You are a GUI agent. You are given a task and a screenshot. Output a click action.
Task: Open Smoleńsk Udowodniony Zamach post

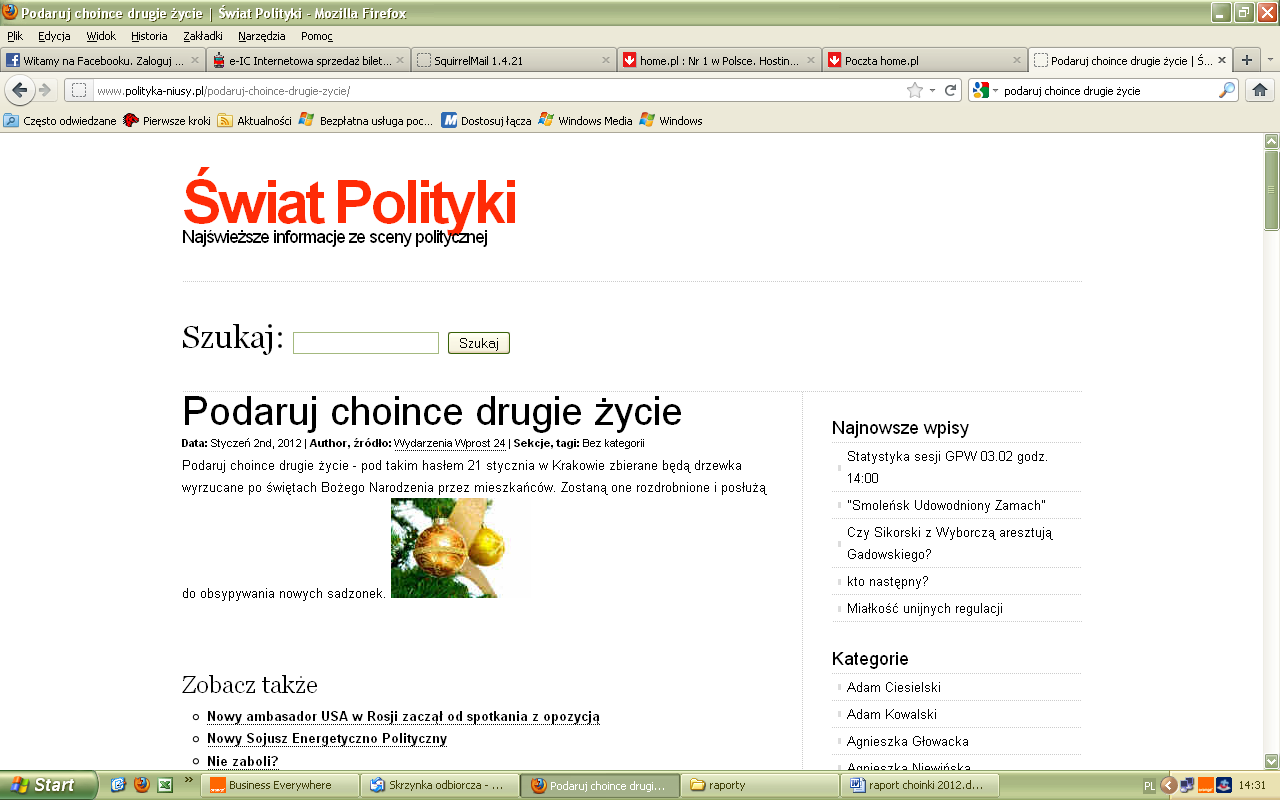946,505
